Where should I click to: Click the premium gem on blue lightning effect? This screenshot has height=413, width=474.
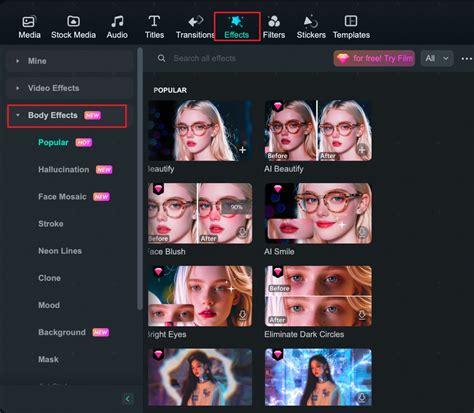click(278, 354)
